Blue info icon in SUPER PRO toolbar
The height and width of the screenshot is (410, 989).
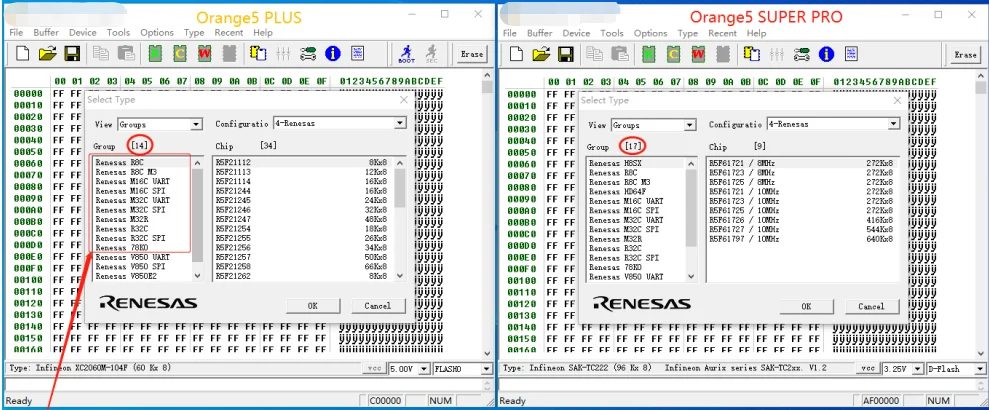(x=826, y=54)
